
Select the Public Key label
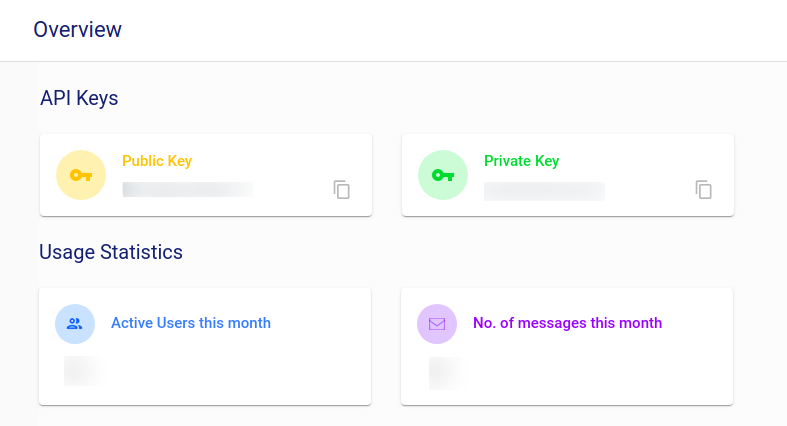coord(157,161)
